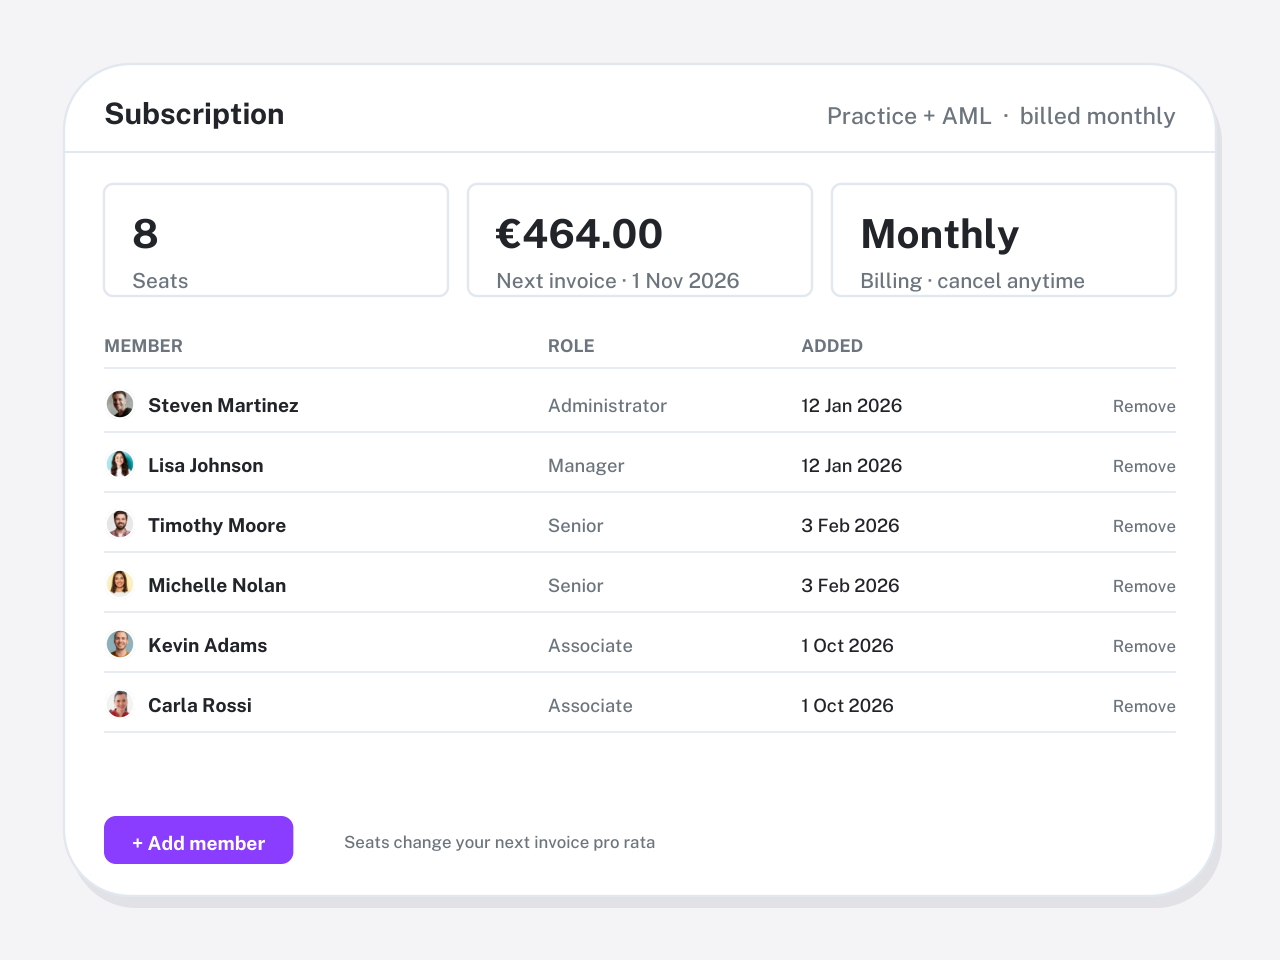Click Lisa Johnson's Manager role
This screenshot has width=1280, height=960.
(586, 465)
